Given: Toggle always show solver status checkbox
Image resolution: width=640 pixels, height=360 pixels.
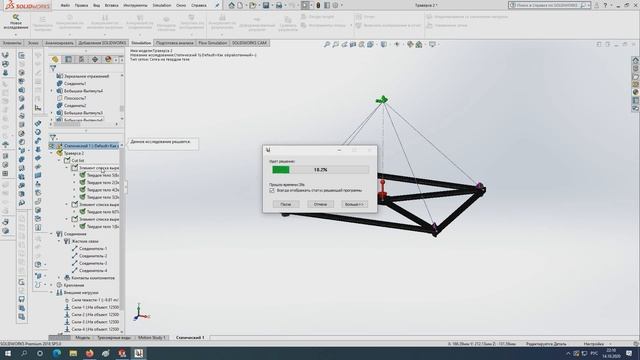Looking at the screenshot, I should pyautogui.click(x=272, y=191).
